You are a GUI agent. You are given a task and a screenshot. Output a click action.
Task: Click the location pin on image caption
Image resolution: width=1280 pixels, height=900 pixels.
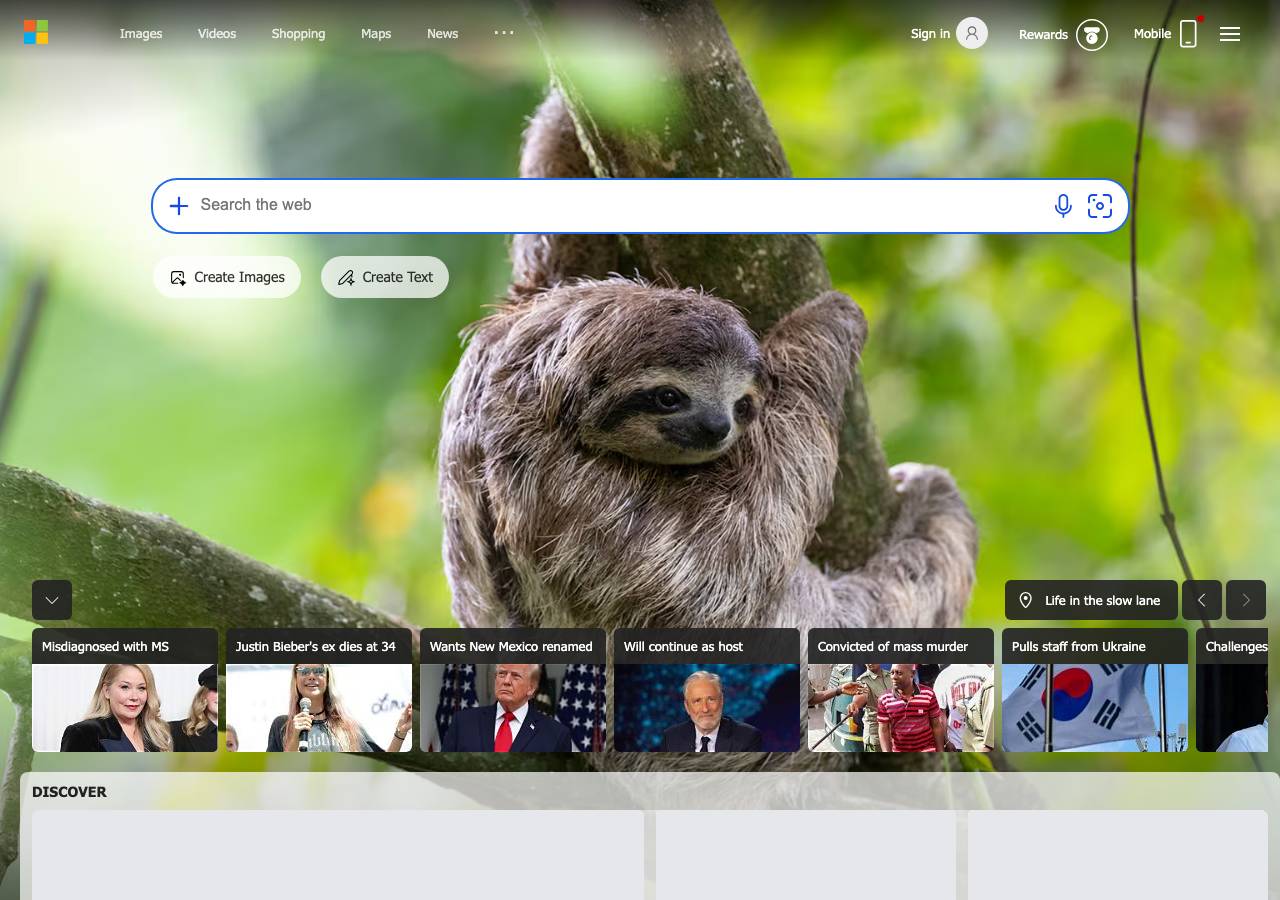(1025, 600)
